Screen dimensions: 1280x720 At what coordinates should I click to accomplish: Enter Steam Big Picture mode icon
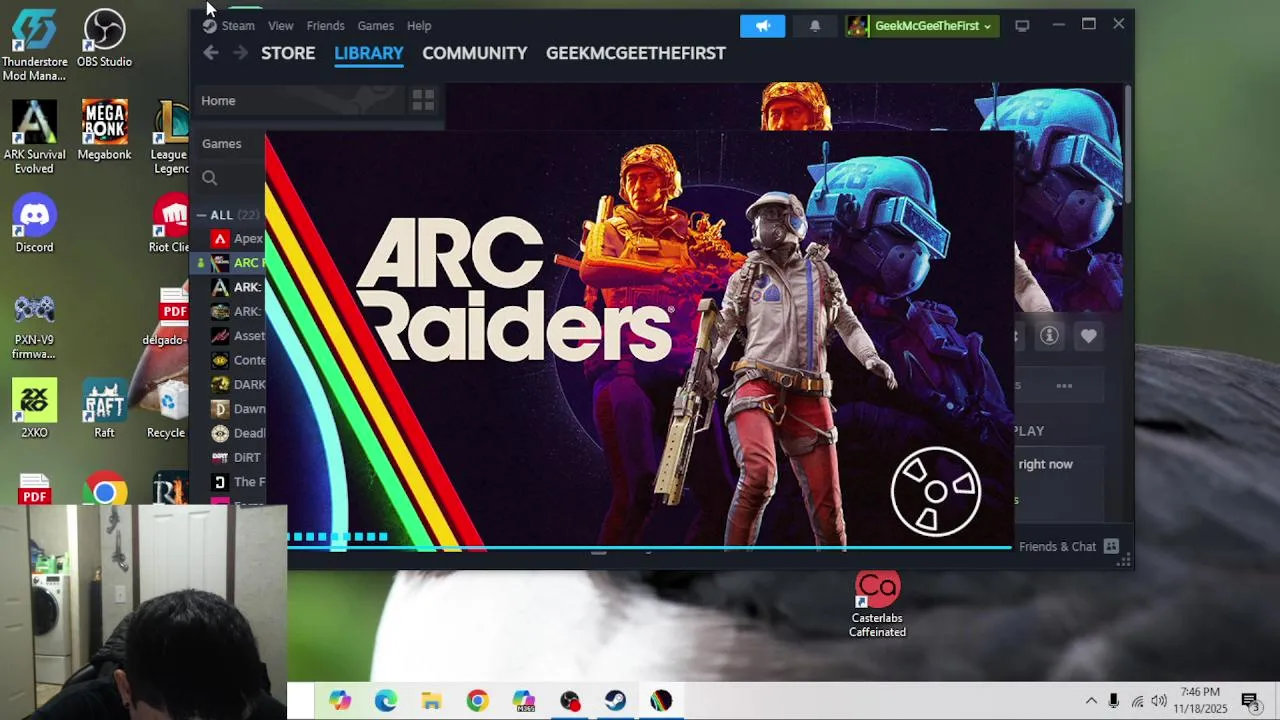click(1022, 26)
